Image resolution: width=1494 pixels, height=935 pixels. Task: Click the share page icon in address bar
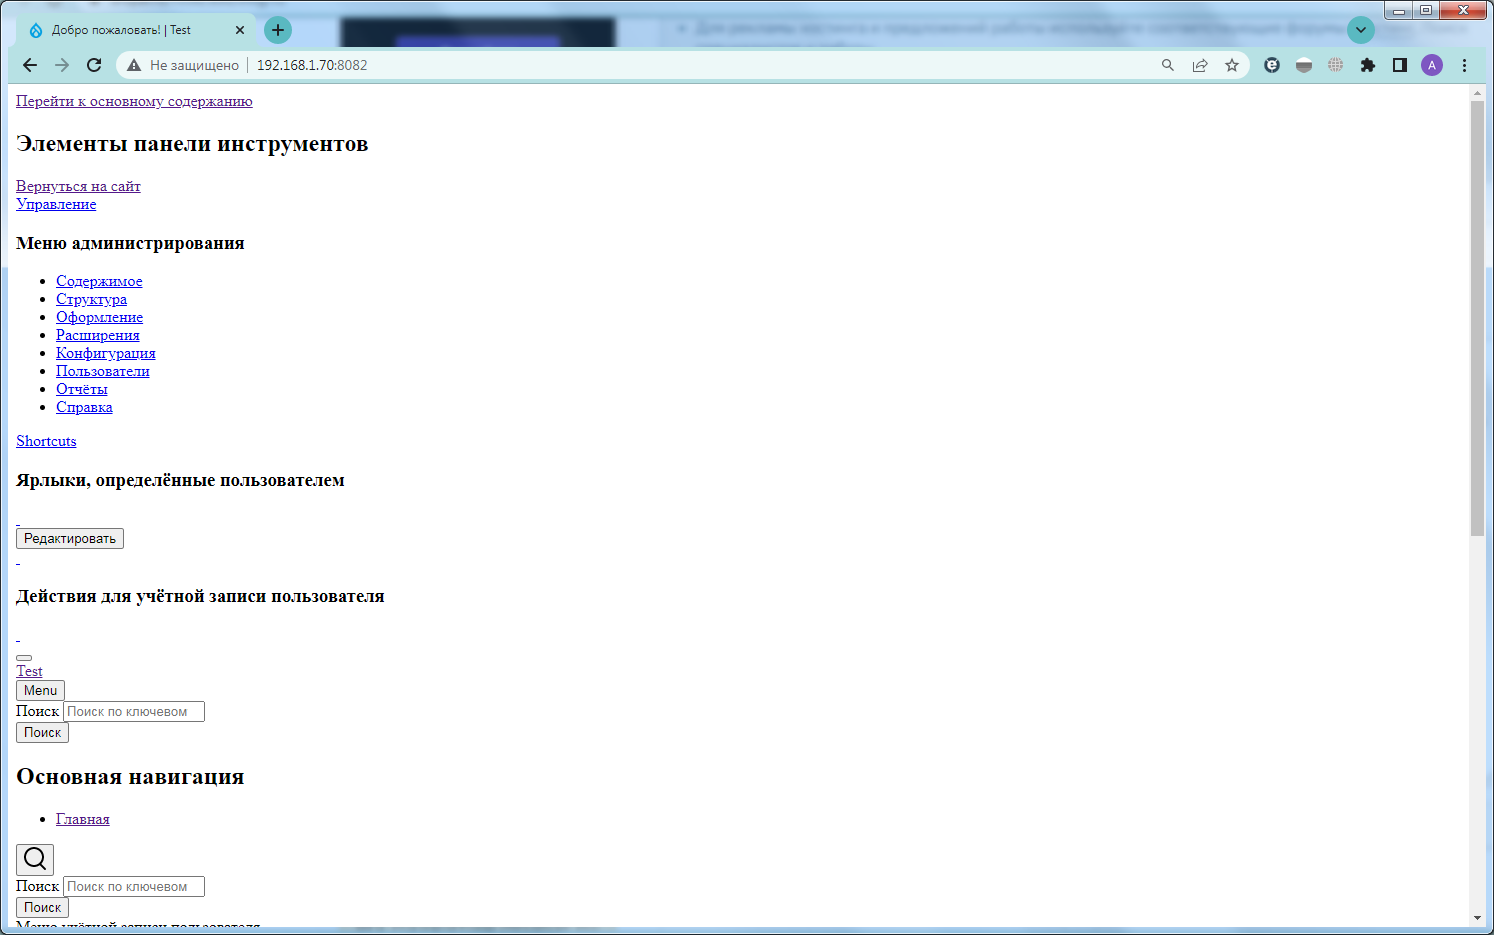(1200, 65)
